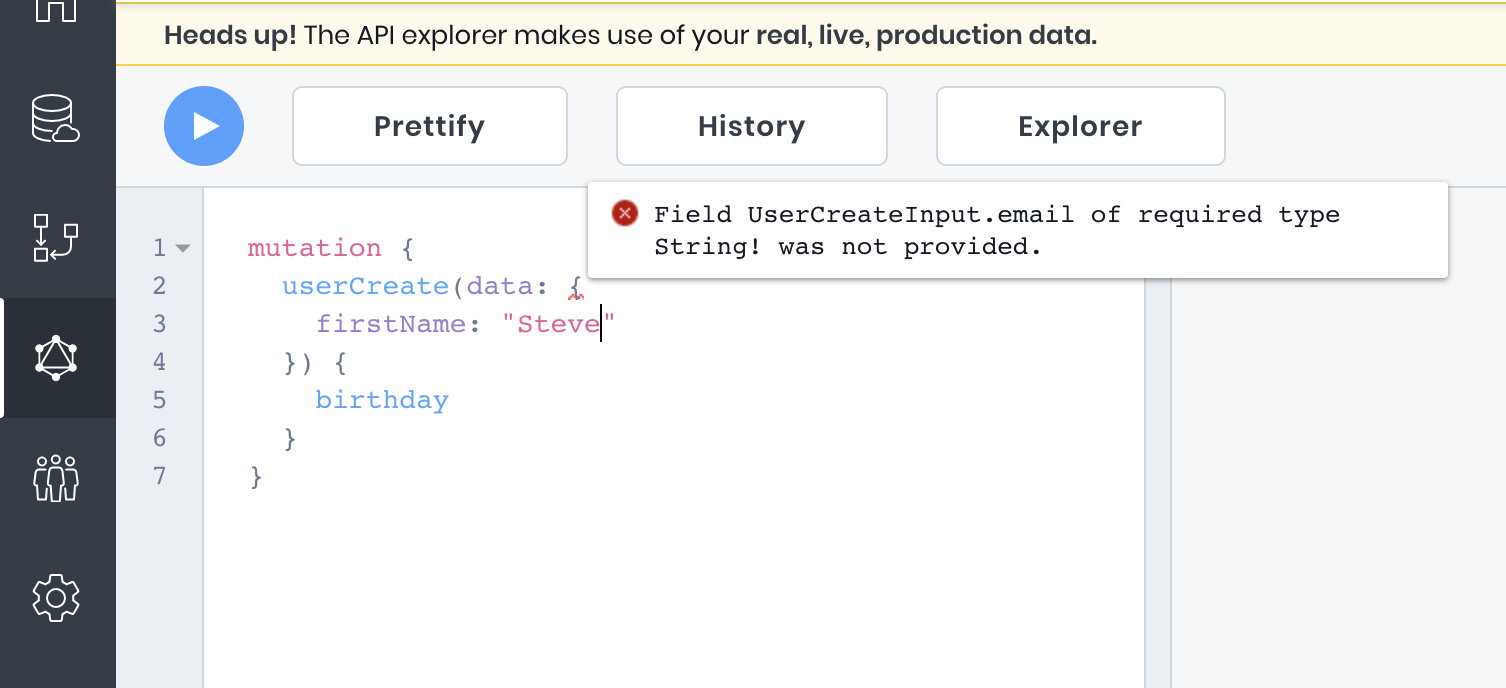
Task: Click the userCreate field on line 2
Action: pos(365,286)
